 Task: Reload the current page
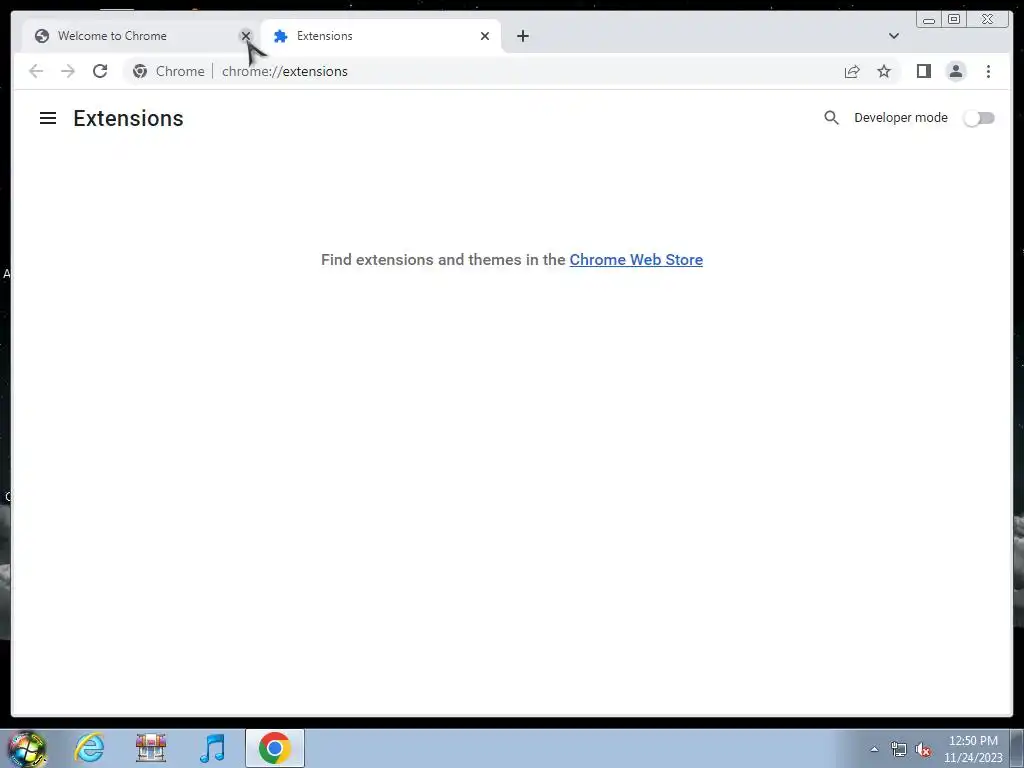100,71
